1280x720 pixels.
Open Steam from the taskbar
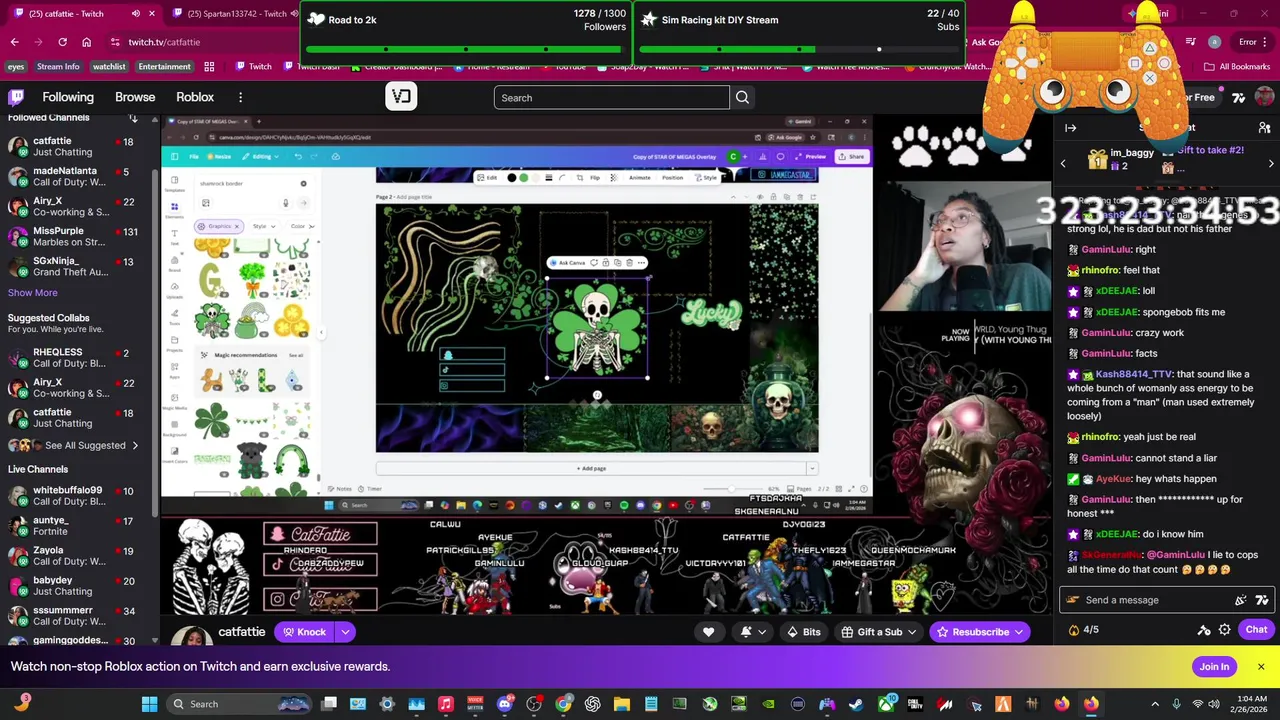click(857, 704)
